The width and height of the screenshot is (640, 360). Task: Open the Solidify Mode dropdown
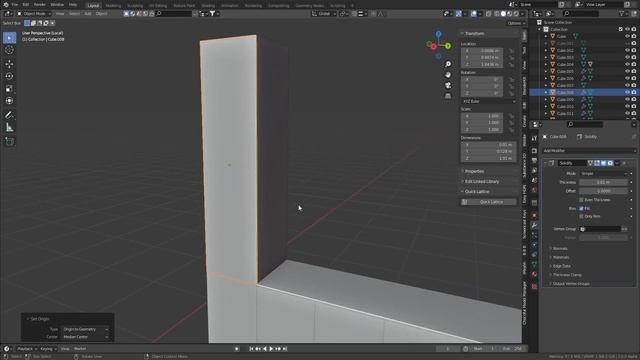coord(603,174)
